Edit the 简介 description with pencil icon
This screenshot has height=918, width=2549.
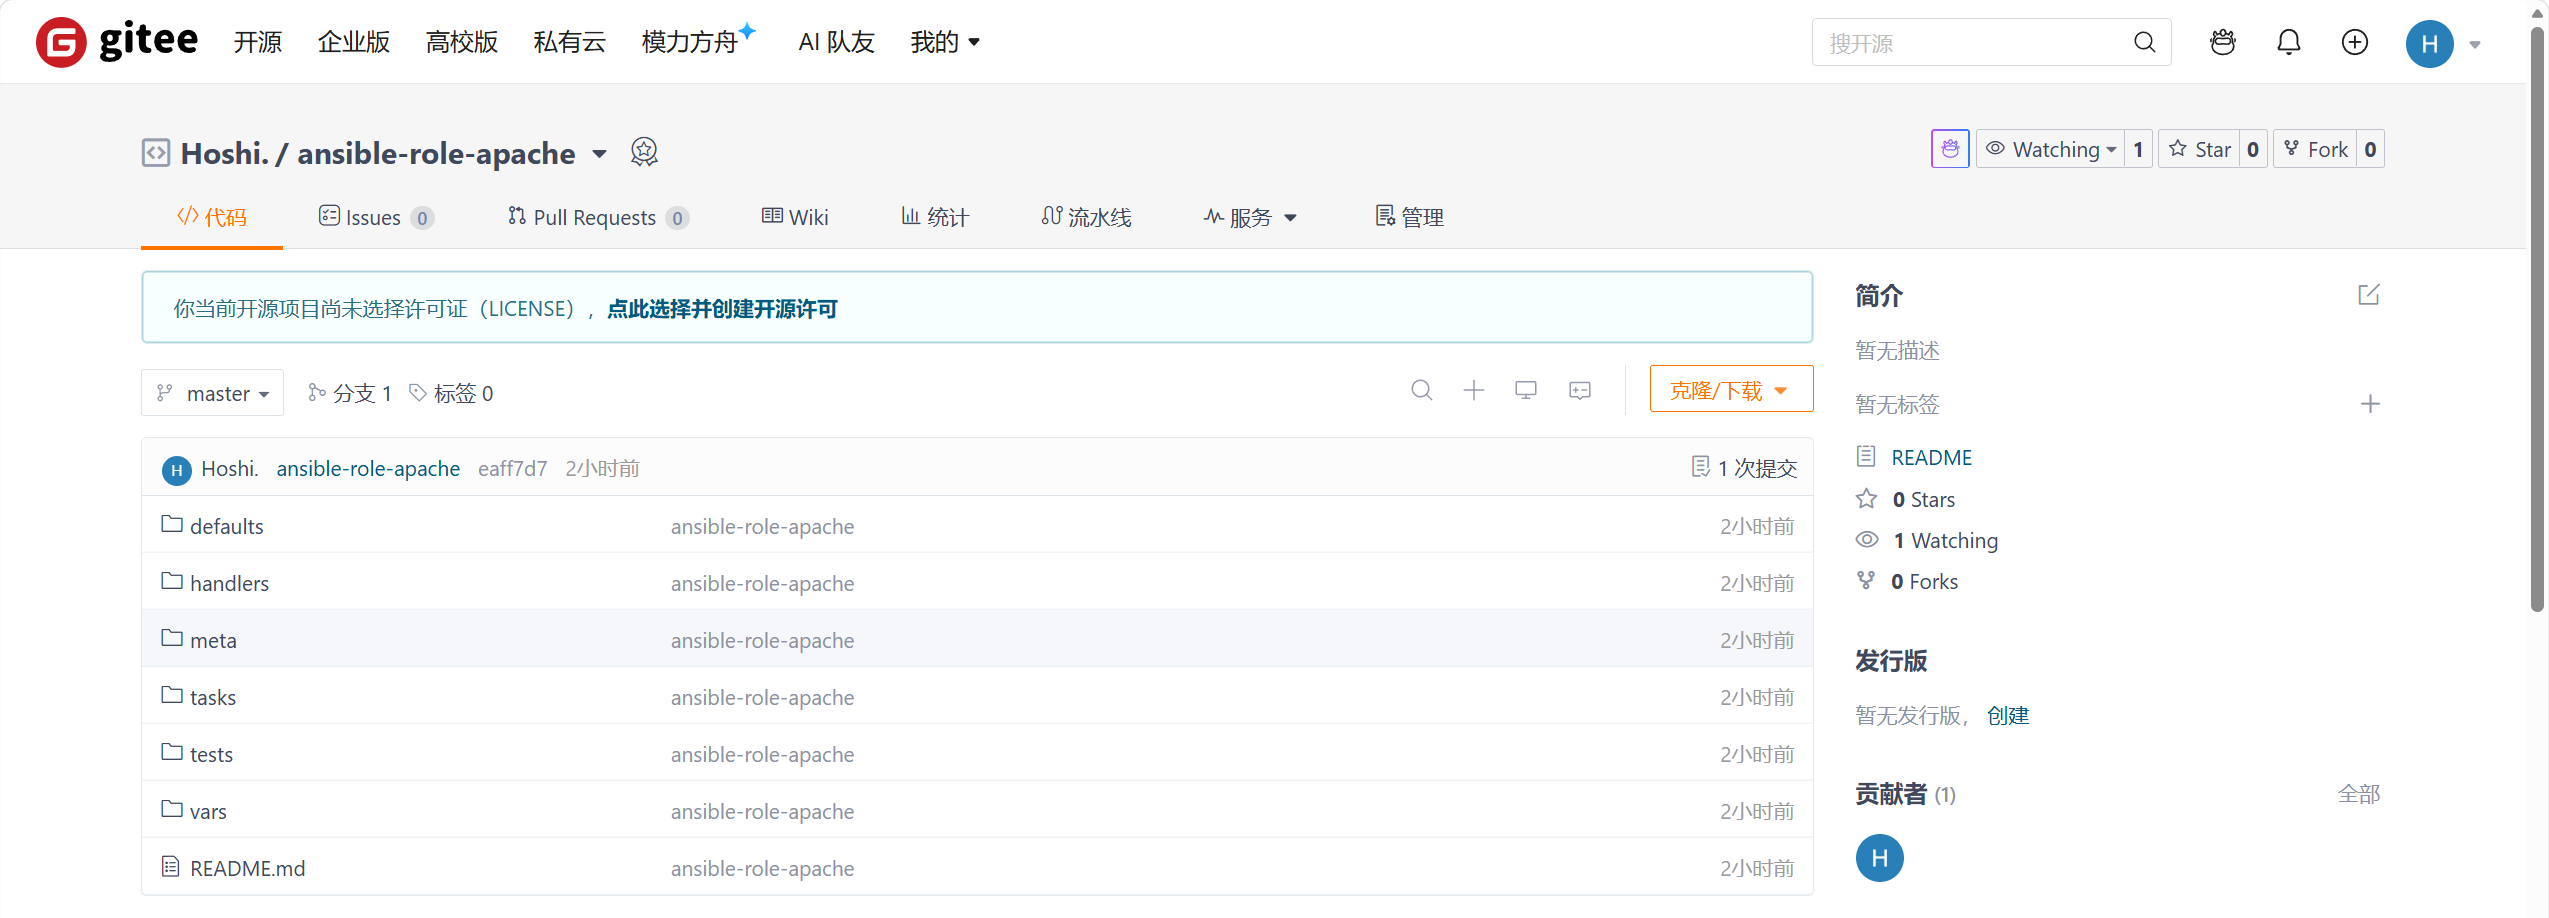tap(2368, 295)
